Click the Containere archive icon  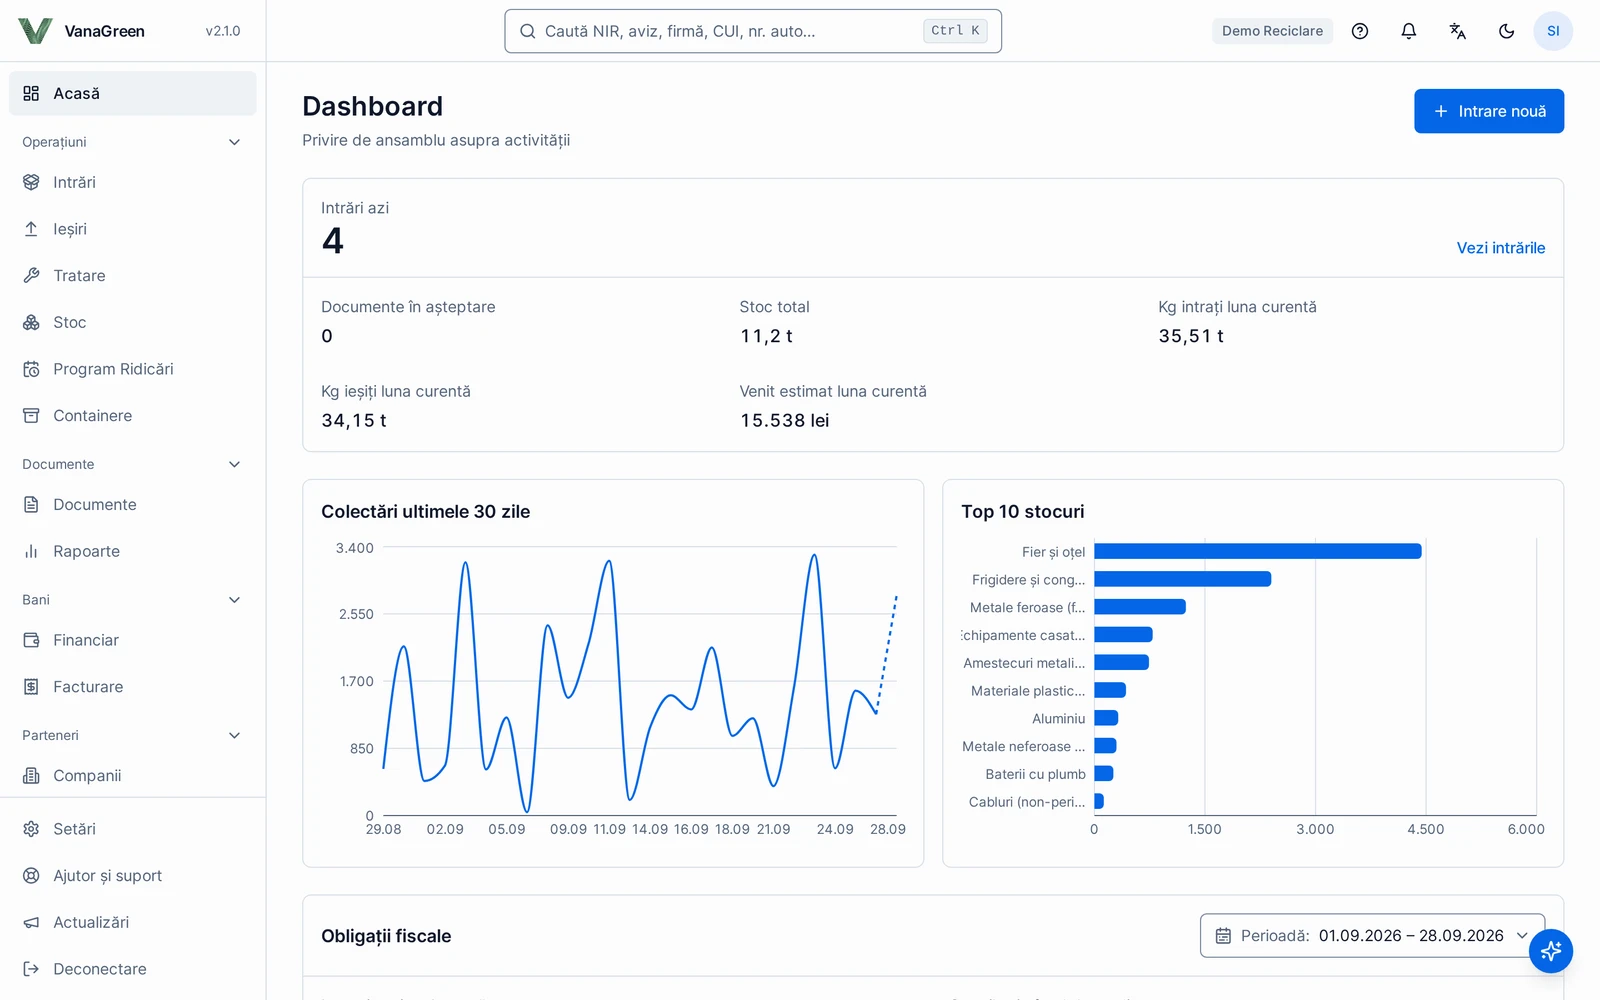point(31,416)
